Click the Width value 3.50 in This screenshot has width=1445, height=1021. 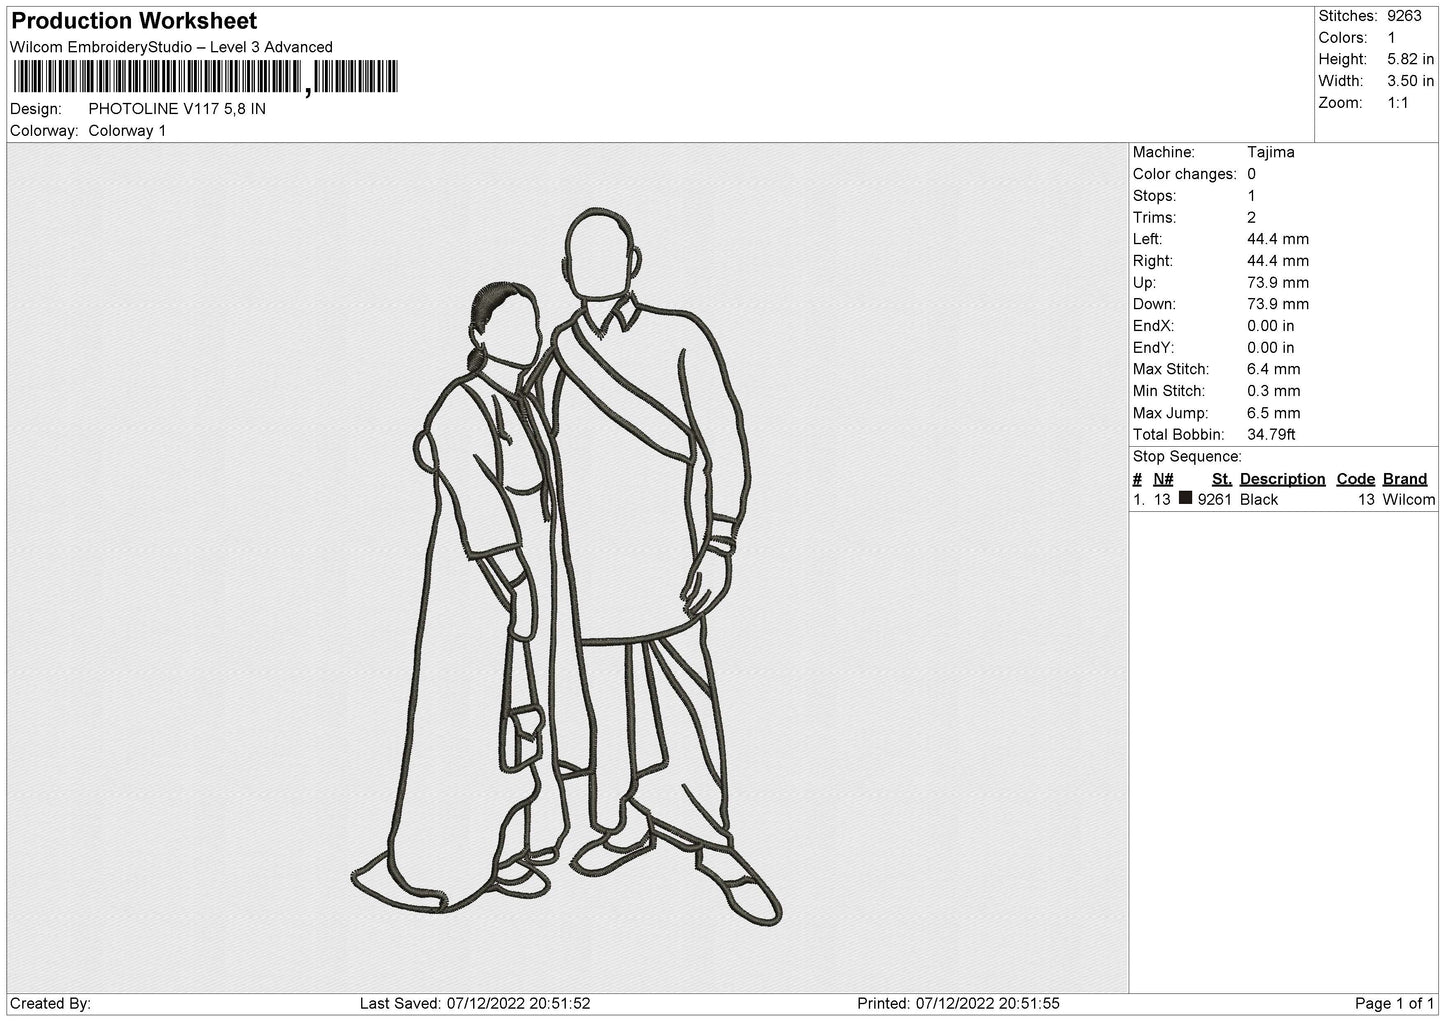(1410, 81)
